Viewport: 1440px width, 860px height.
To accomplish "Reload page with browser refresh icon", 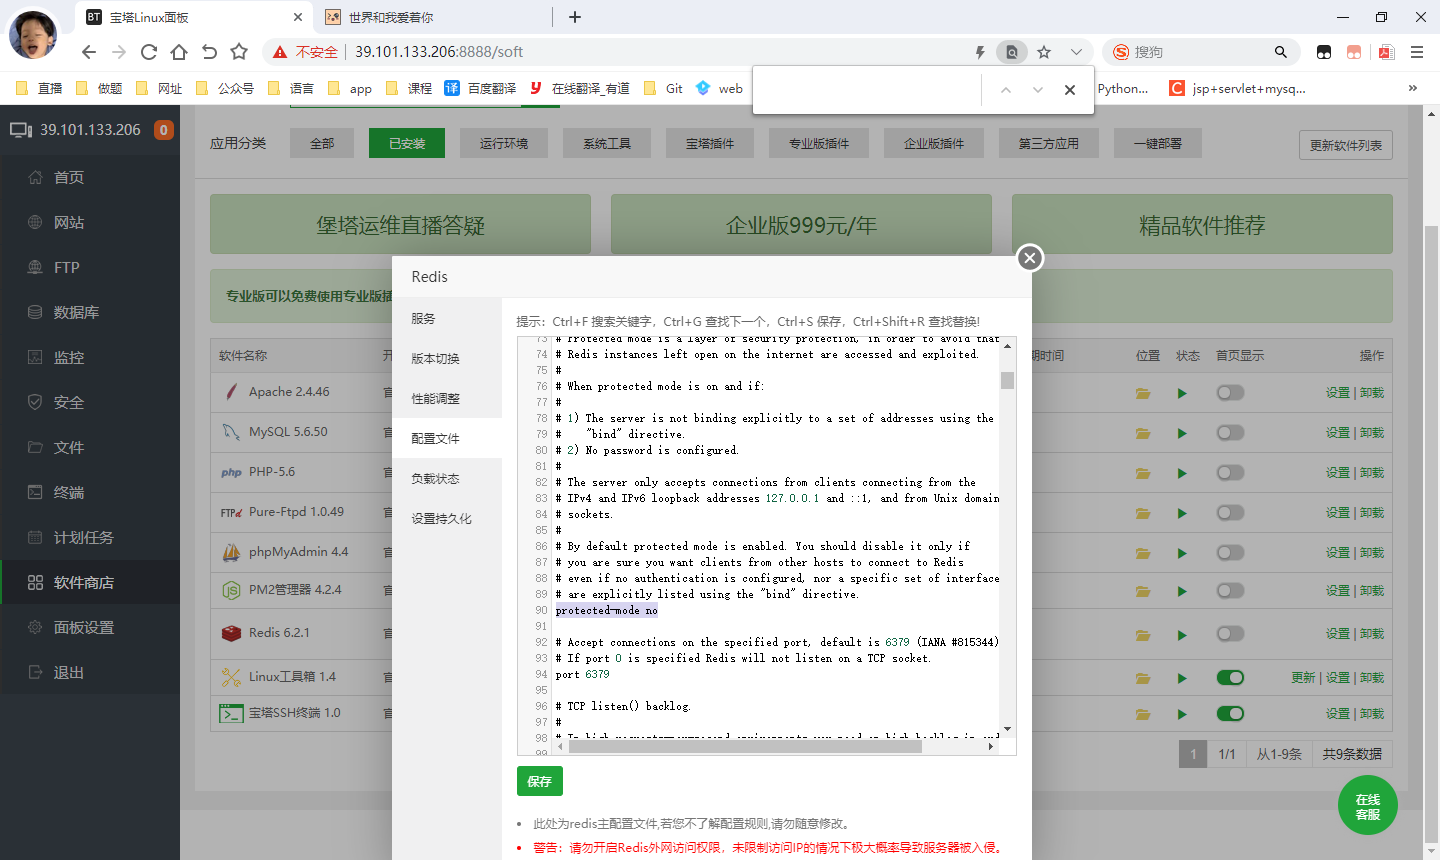I will click(x=149, y=52).
